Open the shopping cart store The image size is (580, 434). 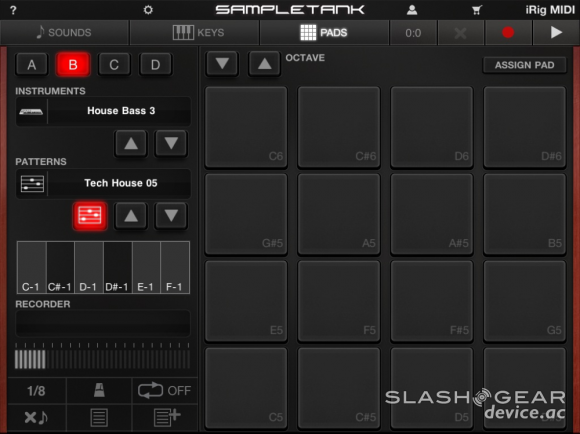coord(477,10)
